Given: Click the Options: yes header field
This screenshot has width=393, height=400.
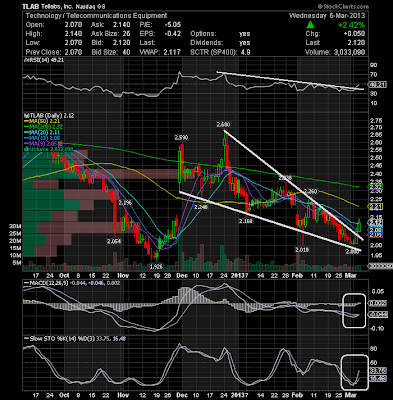Looking at the screenshot, I should pyautogui.click(x=220, y=34).
